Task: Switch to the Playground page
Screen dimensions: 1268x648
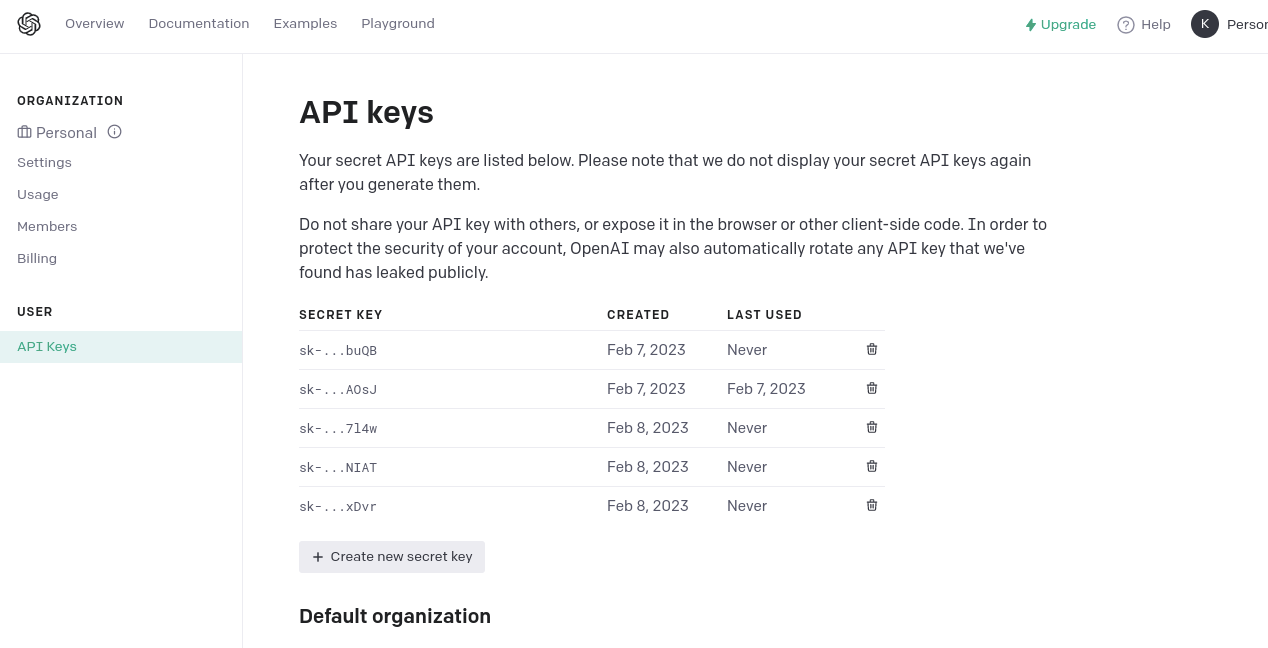Action: click(398, 24)
